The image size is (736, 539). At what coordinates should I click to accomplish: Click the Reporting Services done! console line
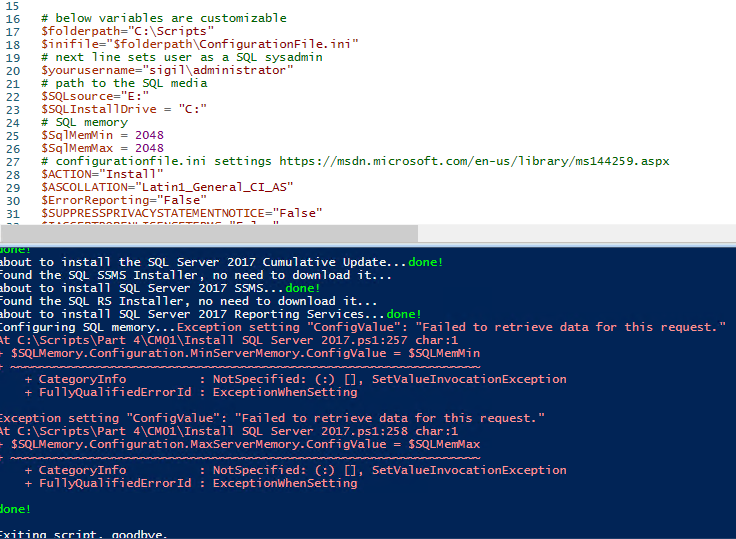pos(211,314)
